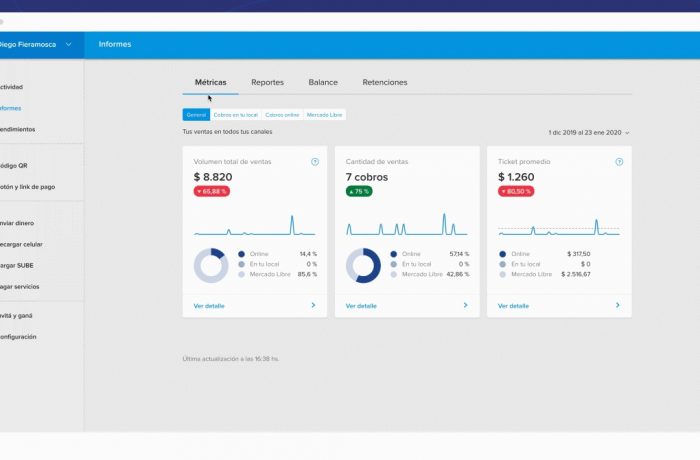Click the donut chart in Volumen total card
Image resolution: width=700 pixels, height=460 pixels.
211,265
